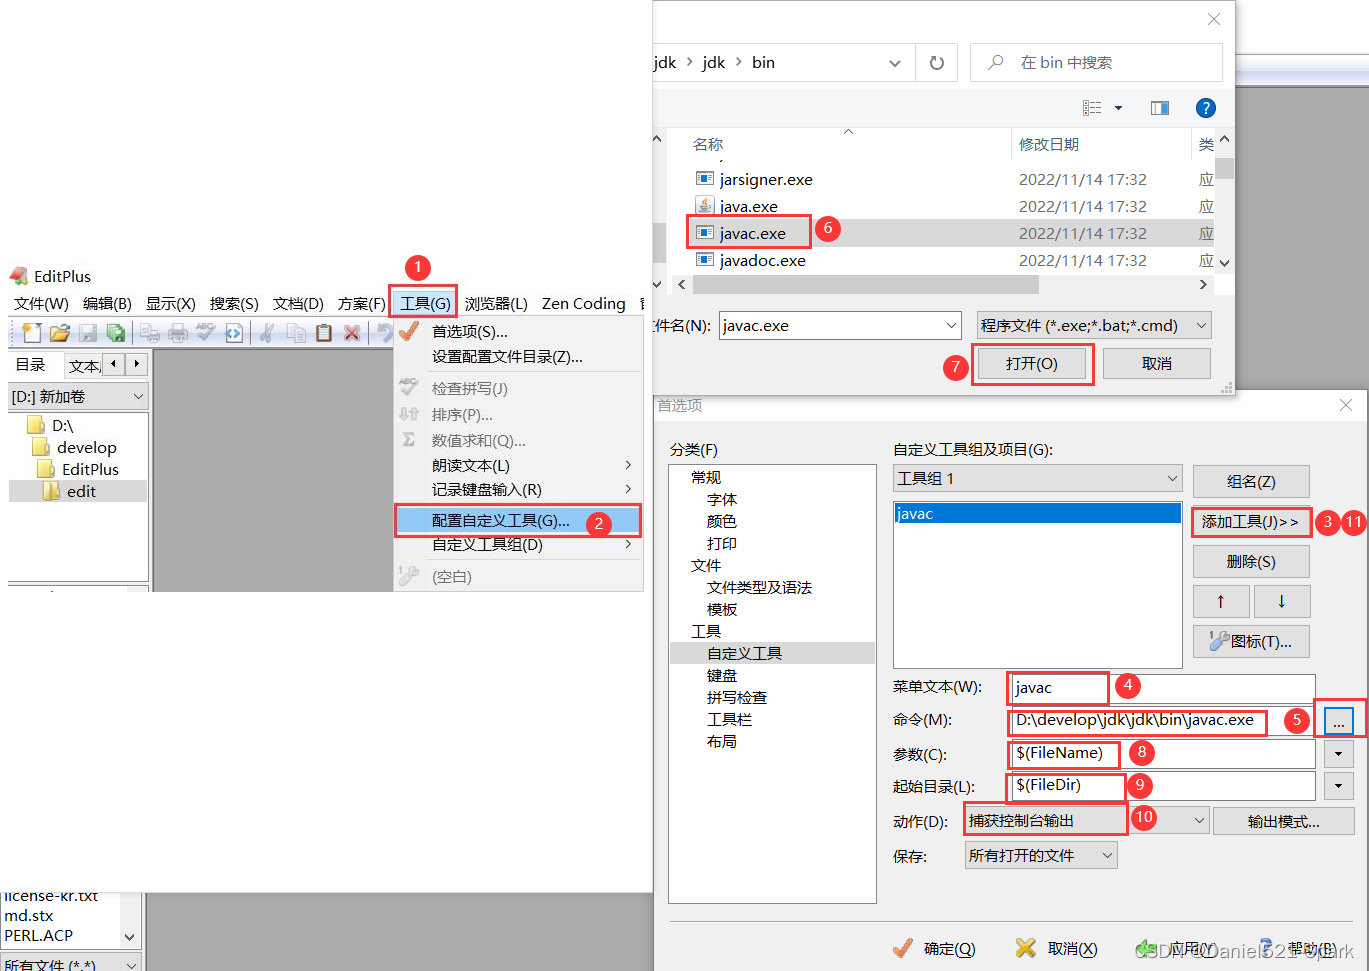The width and height of the screenshot is (1369, 971).
Task: Click the 打开(O) button in file dialog
Action: [1032, 364]
